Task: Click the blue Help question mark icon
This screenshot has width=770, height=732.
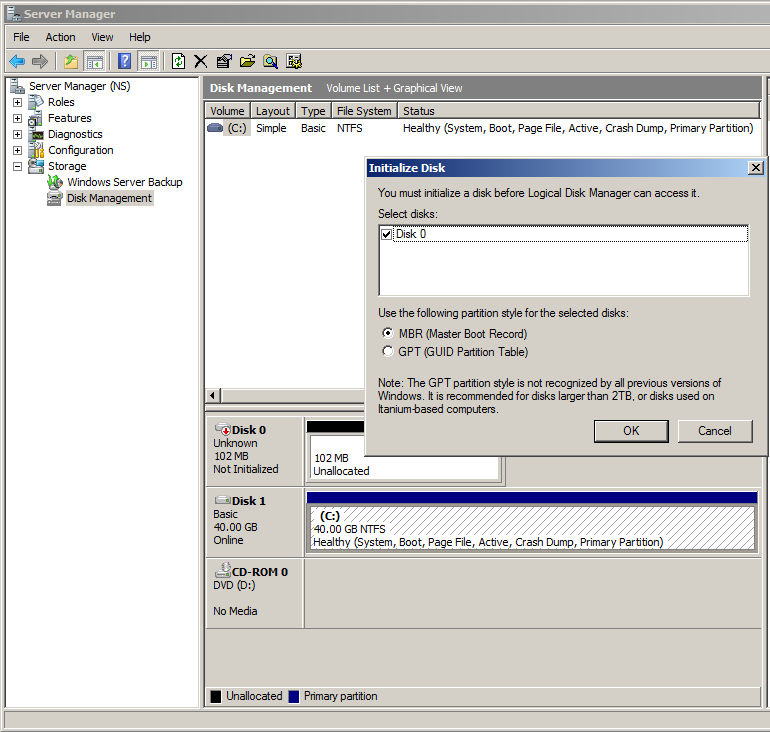Action: 124,61
